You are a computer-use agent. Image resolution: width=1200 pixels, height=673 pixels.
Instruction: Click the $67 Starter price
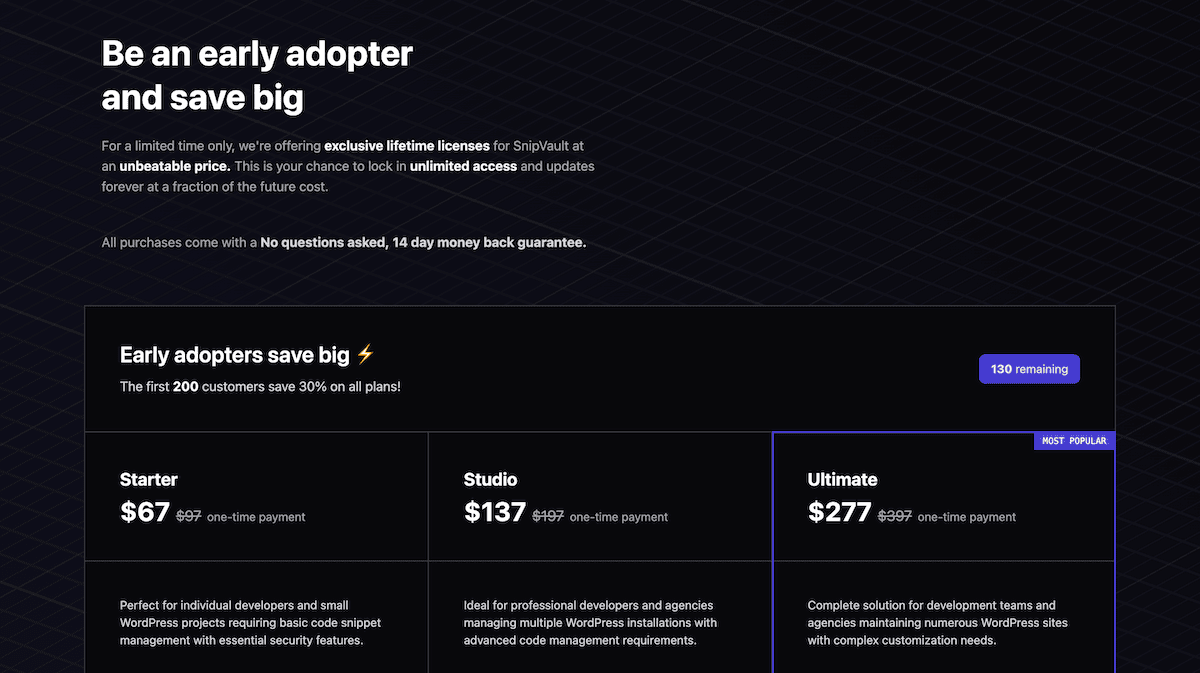pyautogui.click(x=145, y=512)
